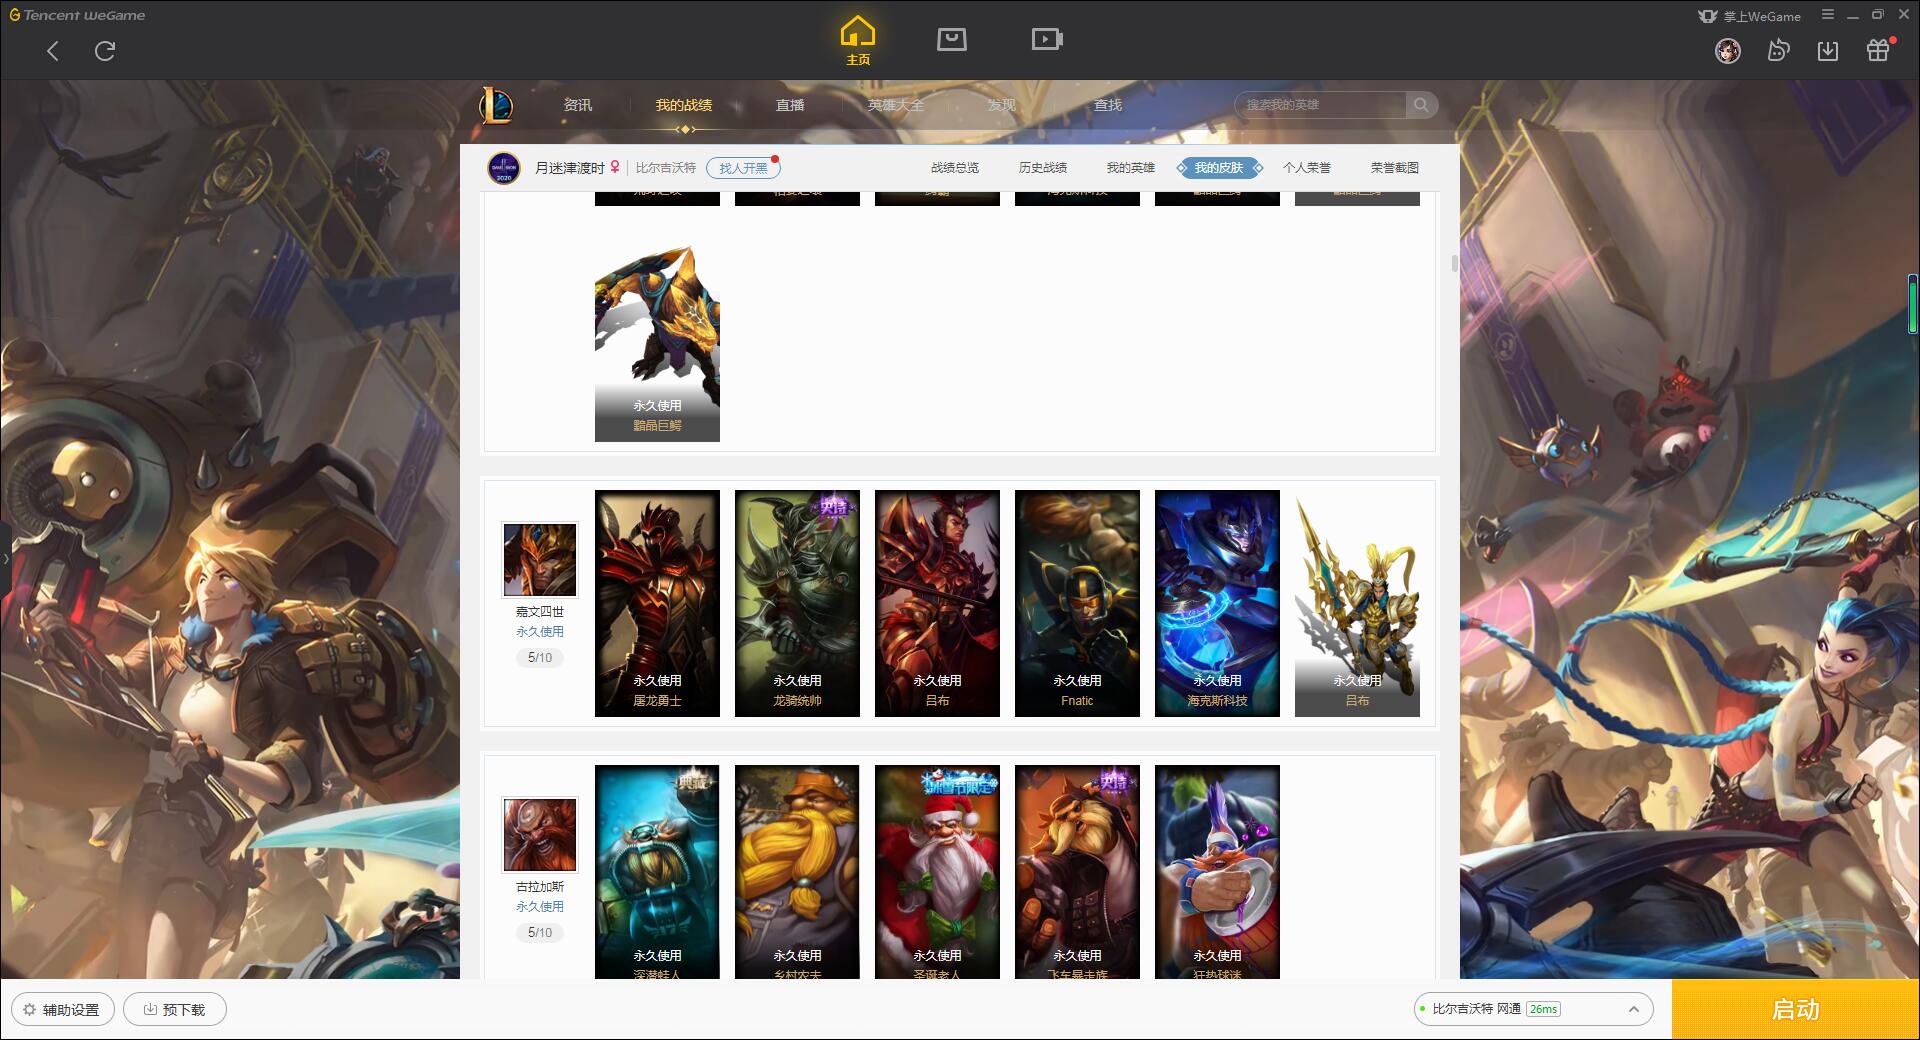The height and width of the screenshot is (1040, 1920).
Task: Expand the left side panel arrow
Action: (5, 558)
